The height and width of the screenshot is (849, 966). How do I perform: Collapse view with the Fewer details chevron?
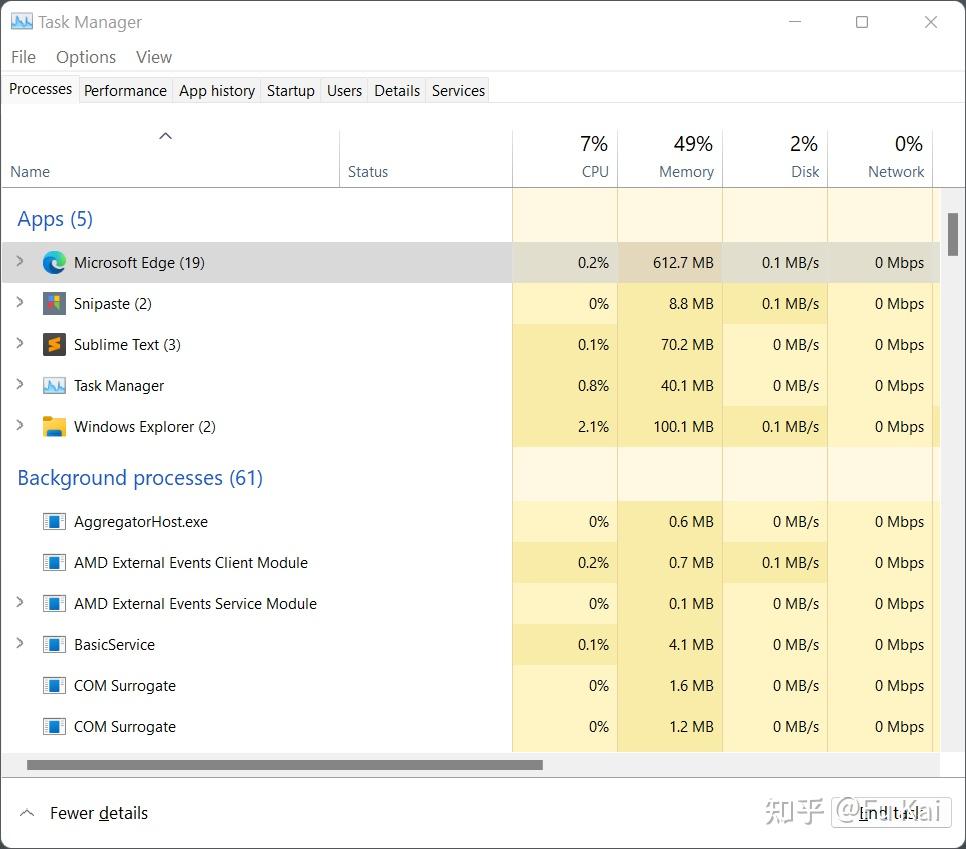click(27, 813)
